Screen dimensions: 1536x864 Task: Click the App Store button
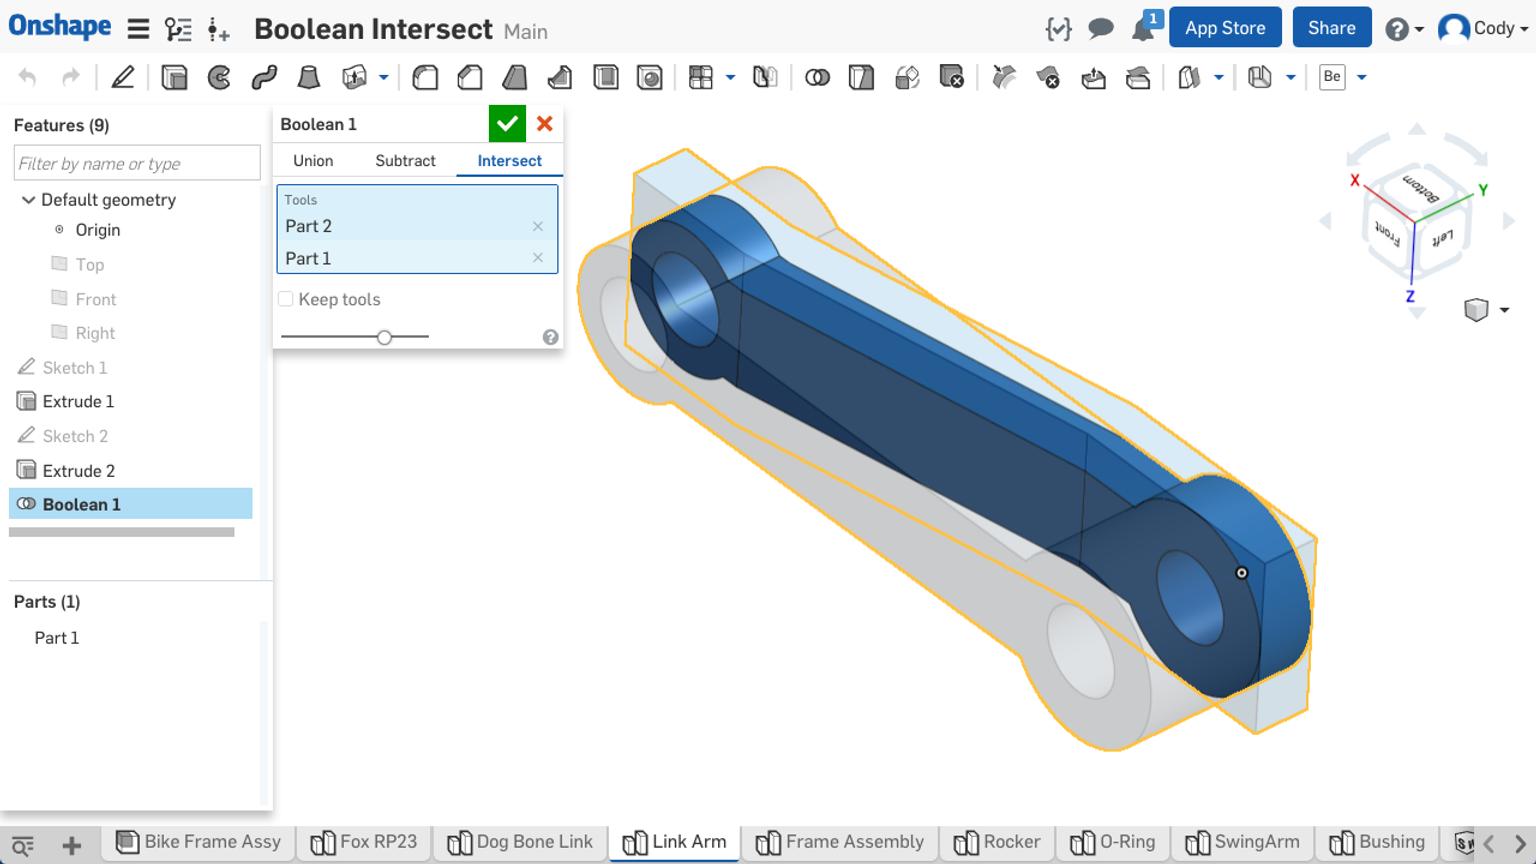pyautogui.click(x=1225, y=27)
